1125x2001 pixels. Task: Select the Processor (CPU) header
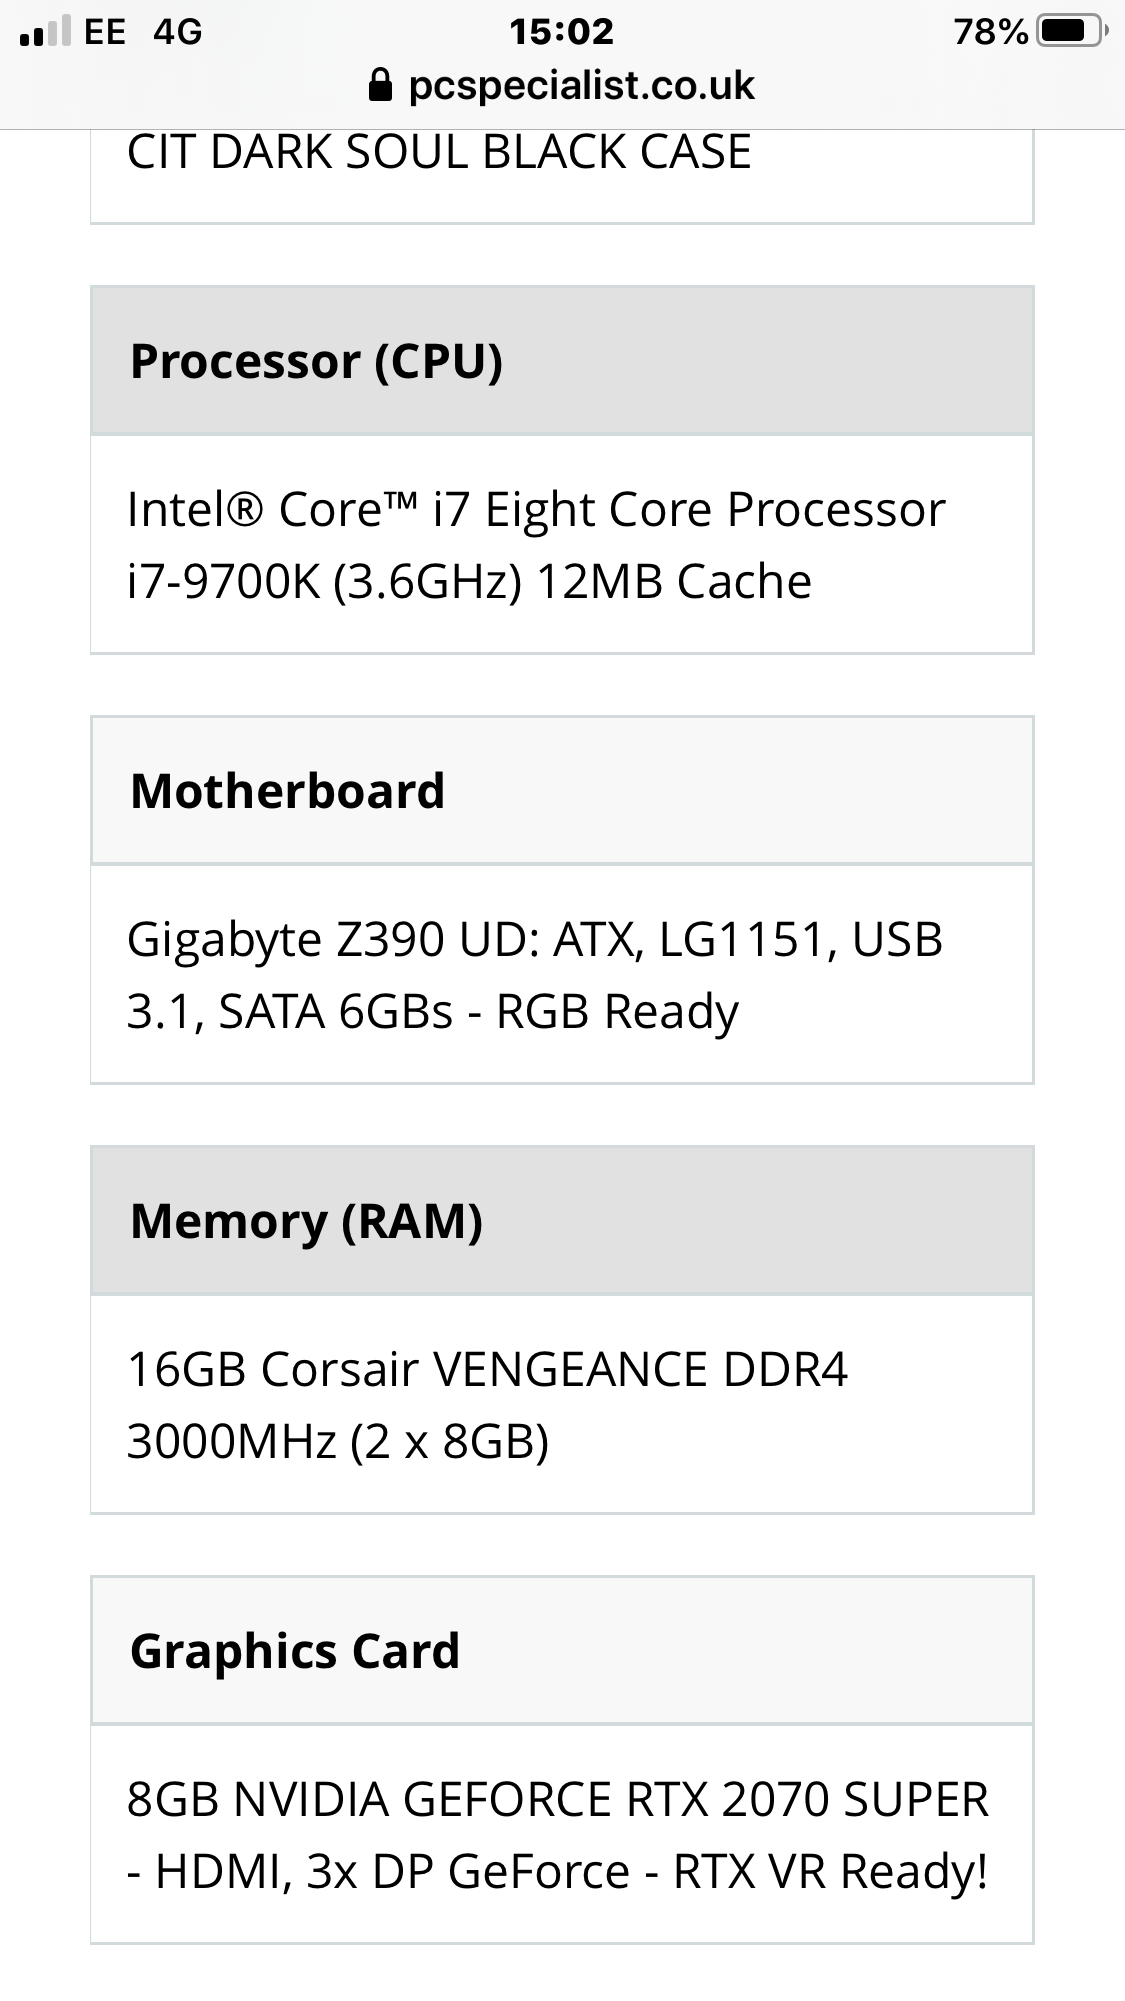point(562,361)
